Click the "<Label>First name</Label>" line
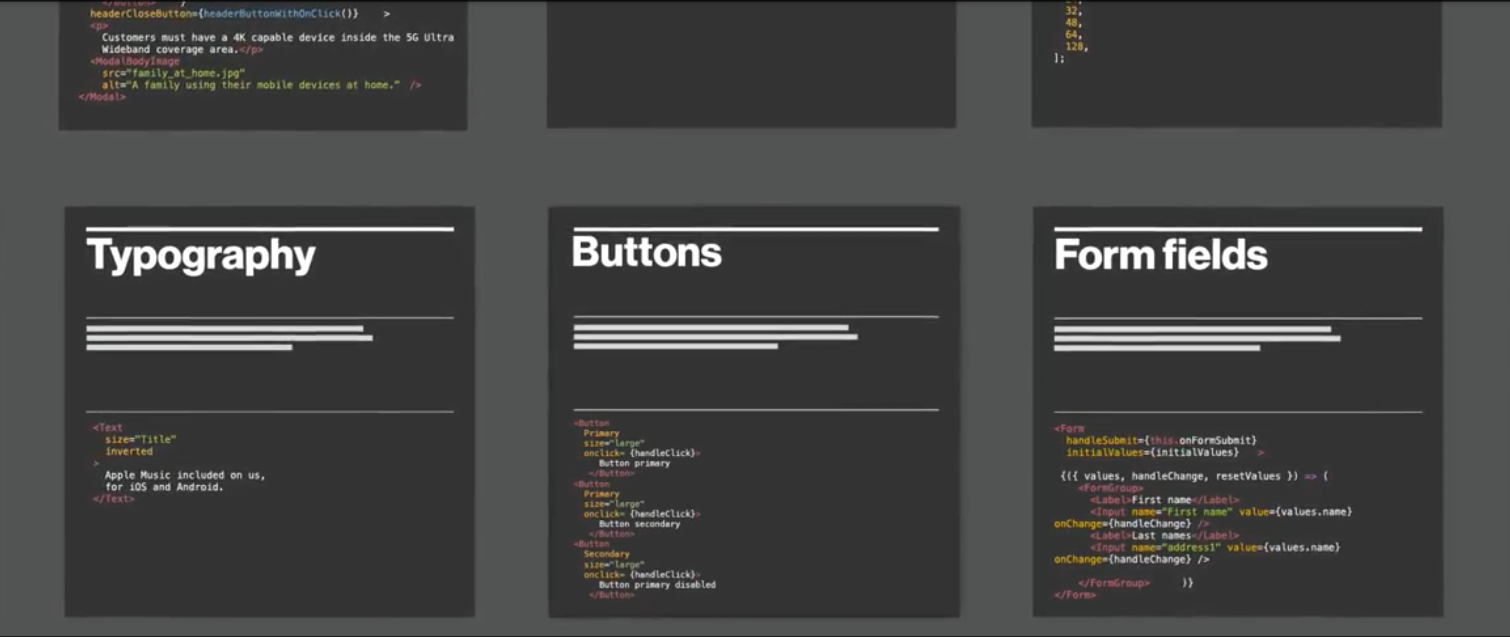Viewport: 1510px width, 637px height. [1165, 500]
